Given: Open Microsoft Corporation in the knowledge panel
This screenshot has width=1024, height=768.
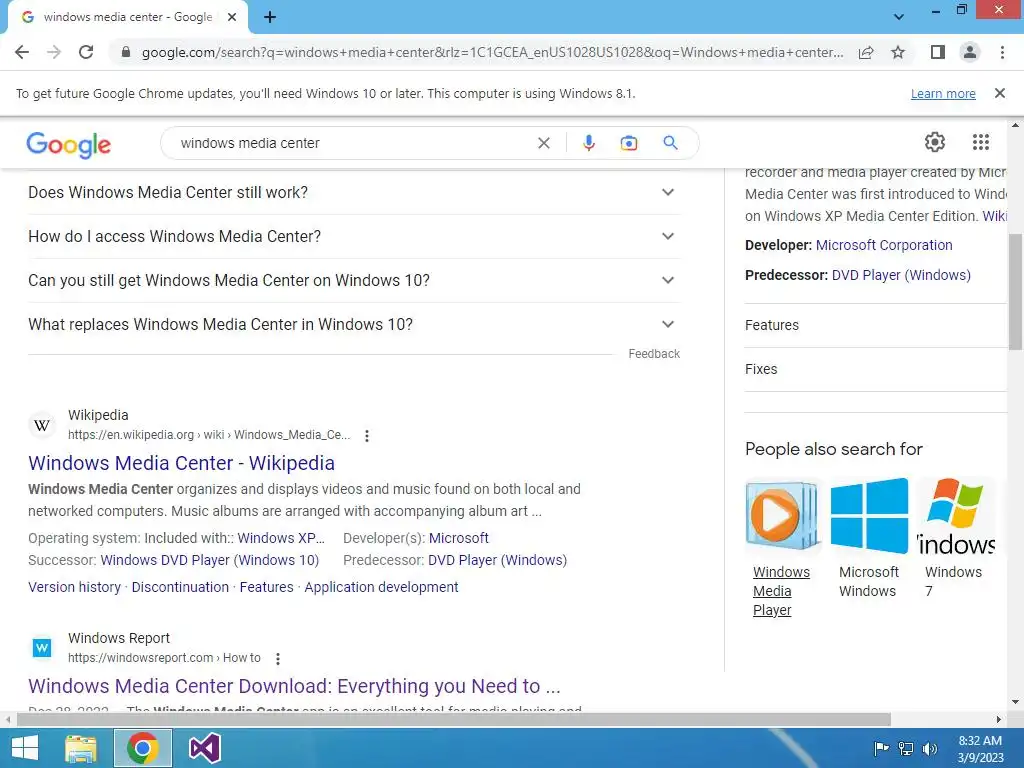Looking at the screenshot, I should coord(884,246).
